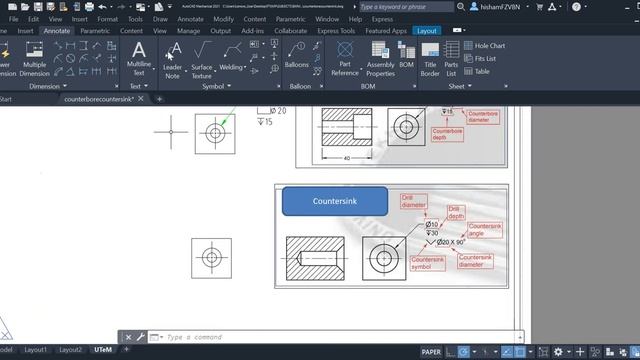Open the Modify menu
This screenshot has width=640, height=360.
pos(223,19)
